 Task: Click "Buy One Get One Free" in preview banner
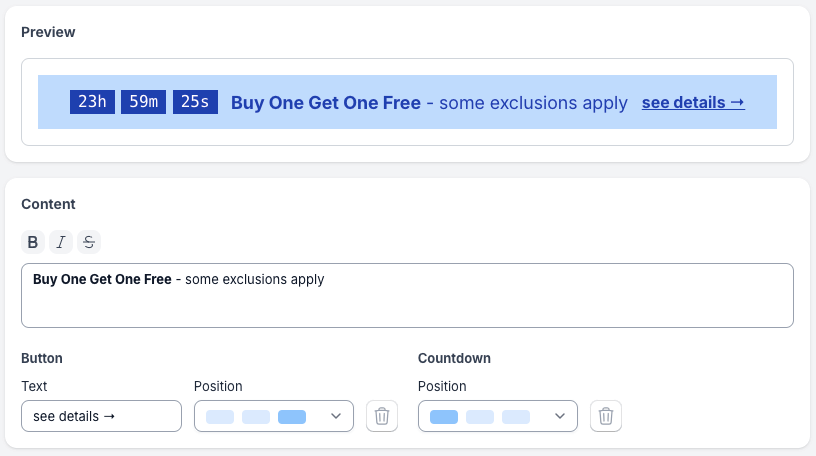(x=326, y=102)
